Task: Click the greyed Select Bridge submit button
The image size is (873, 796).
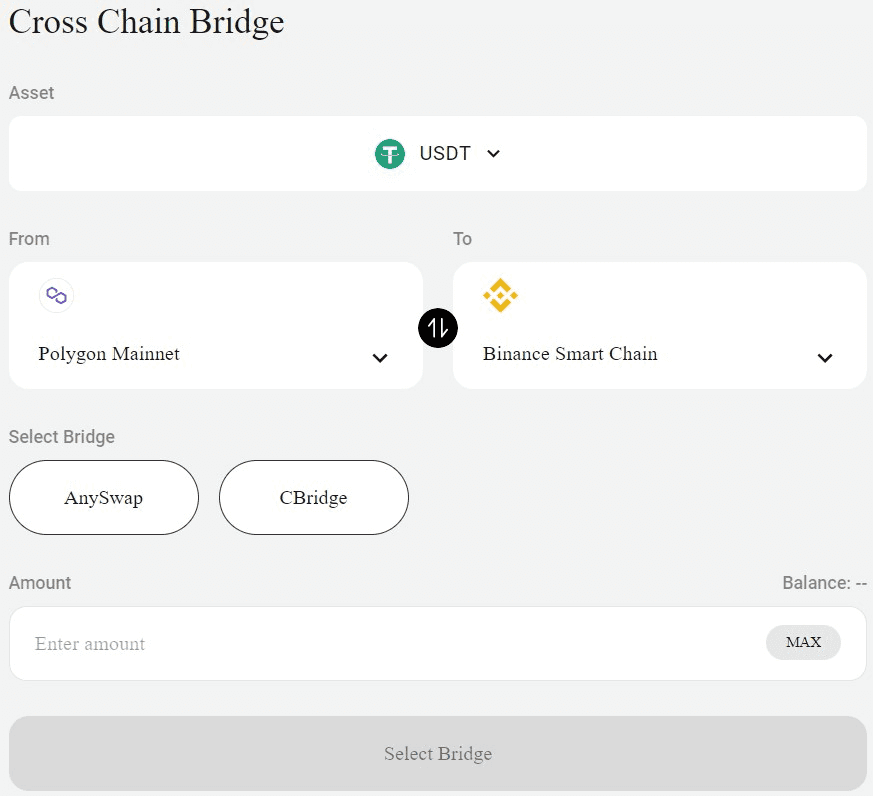Action: click(438, 754)
